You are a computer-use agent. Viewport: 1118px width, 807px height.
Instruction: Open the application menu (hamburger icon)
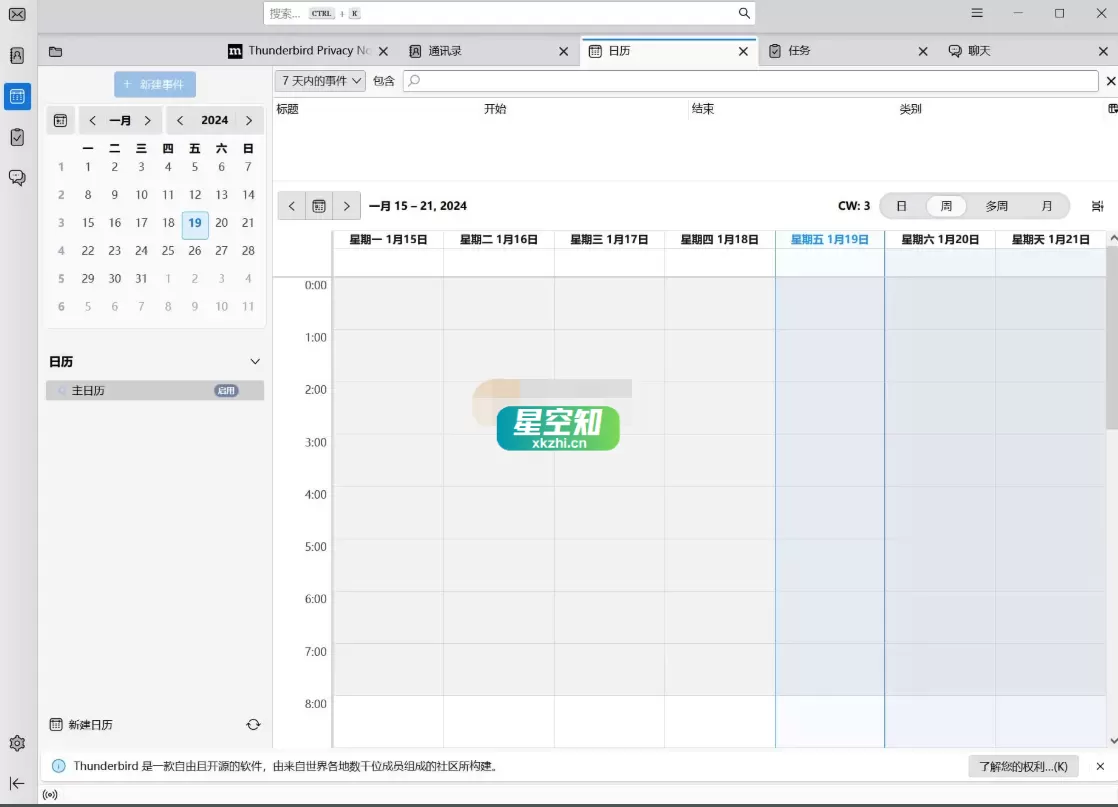coord(977,13)
